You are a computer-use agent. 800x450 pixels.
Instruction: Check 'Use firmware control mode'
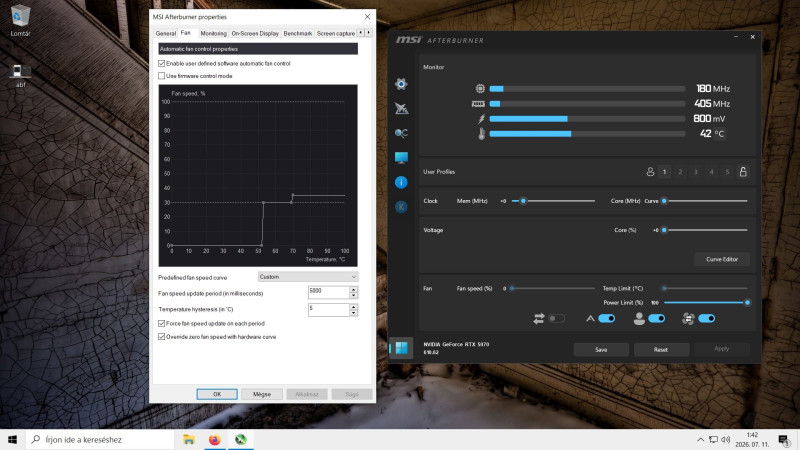point(162,76)
